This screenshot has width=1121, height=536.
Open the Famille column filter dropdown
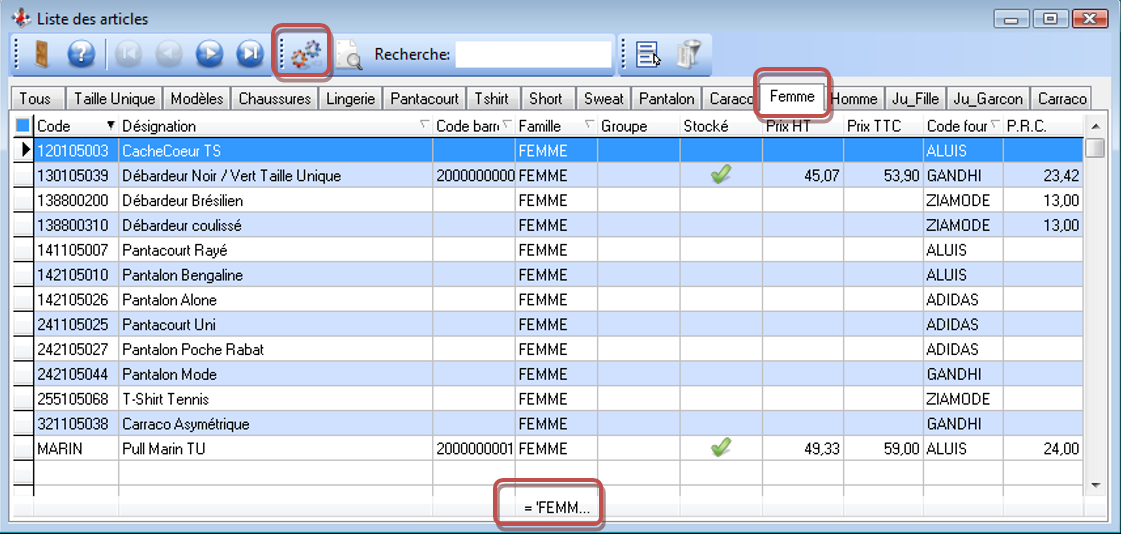point(589,126)
